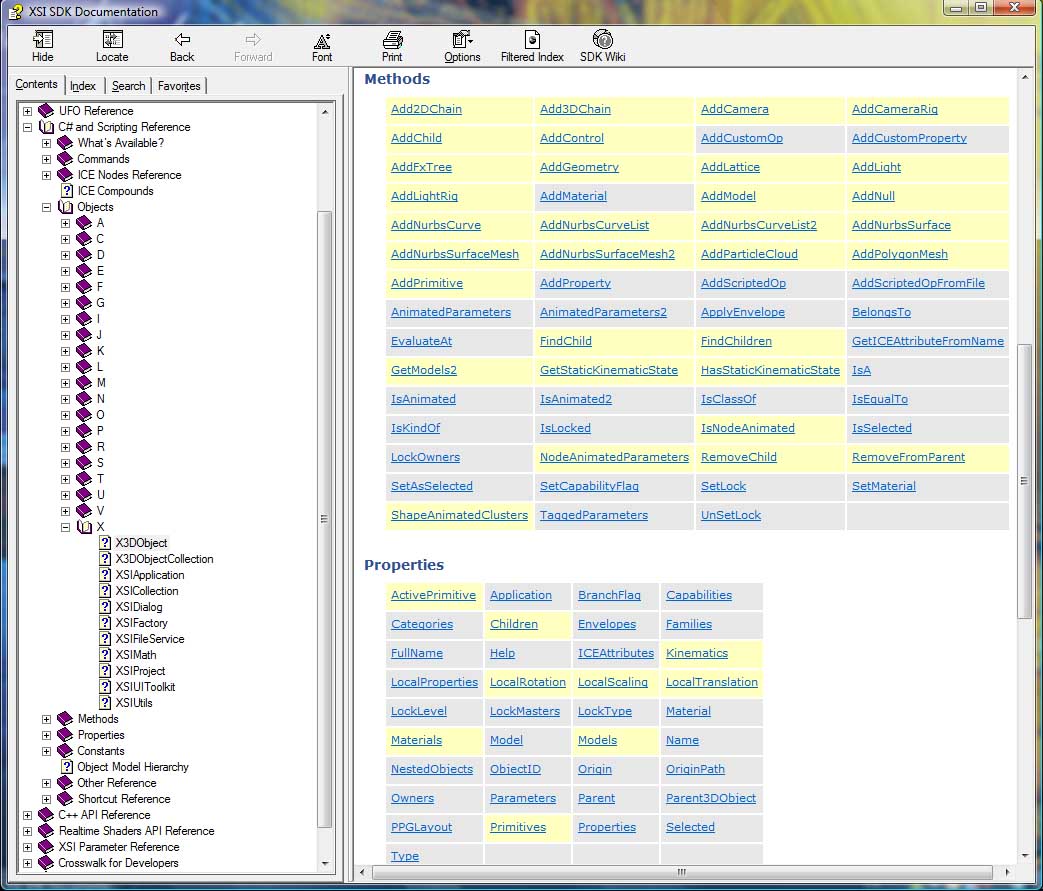The width and height of the screenshot is (1043, 891).
Task: Open the Add2DChain method link
Action: pos(426,109)
